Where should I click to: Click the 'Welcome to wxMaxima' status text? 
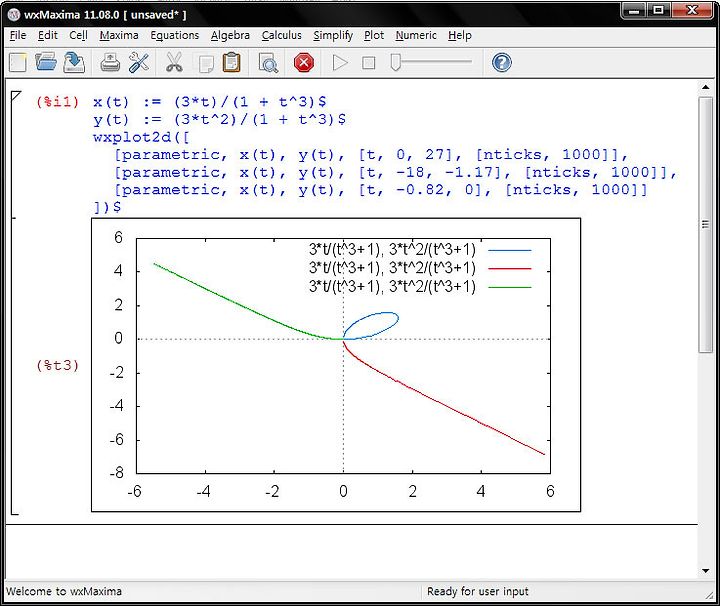tap(64, 591)
